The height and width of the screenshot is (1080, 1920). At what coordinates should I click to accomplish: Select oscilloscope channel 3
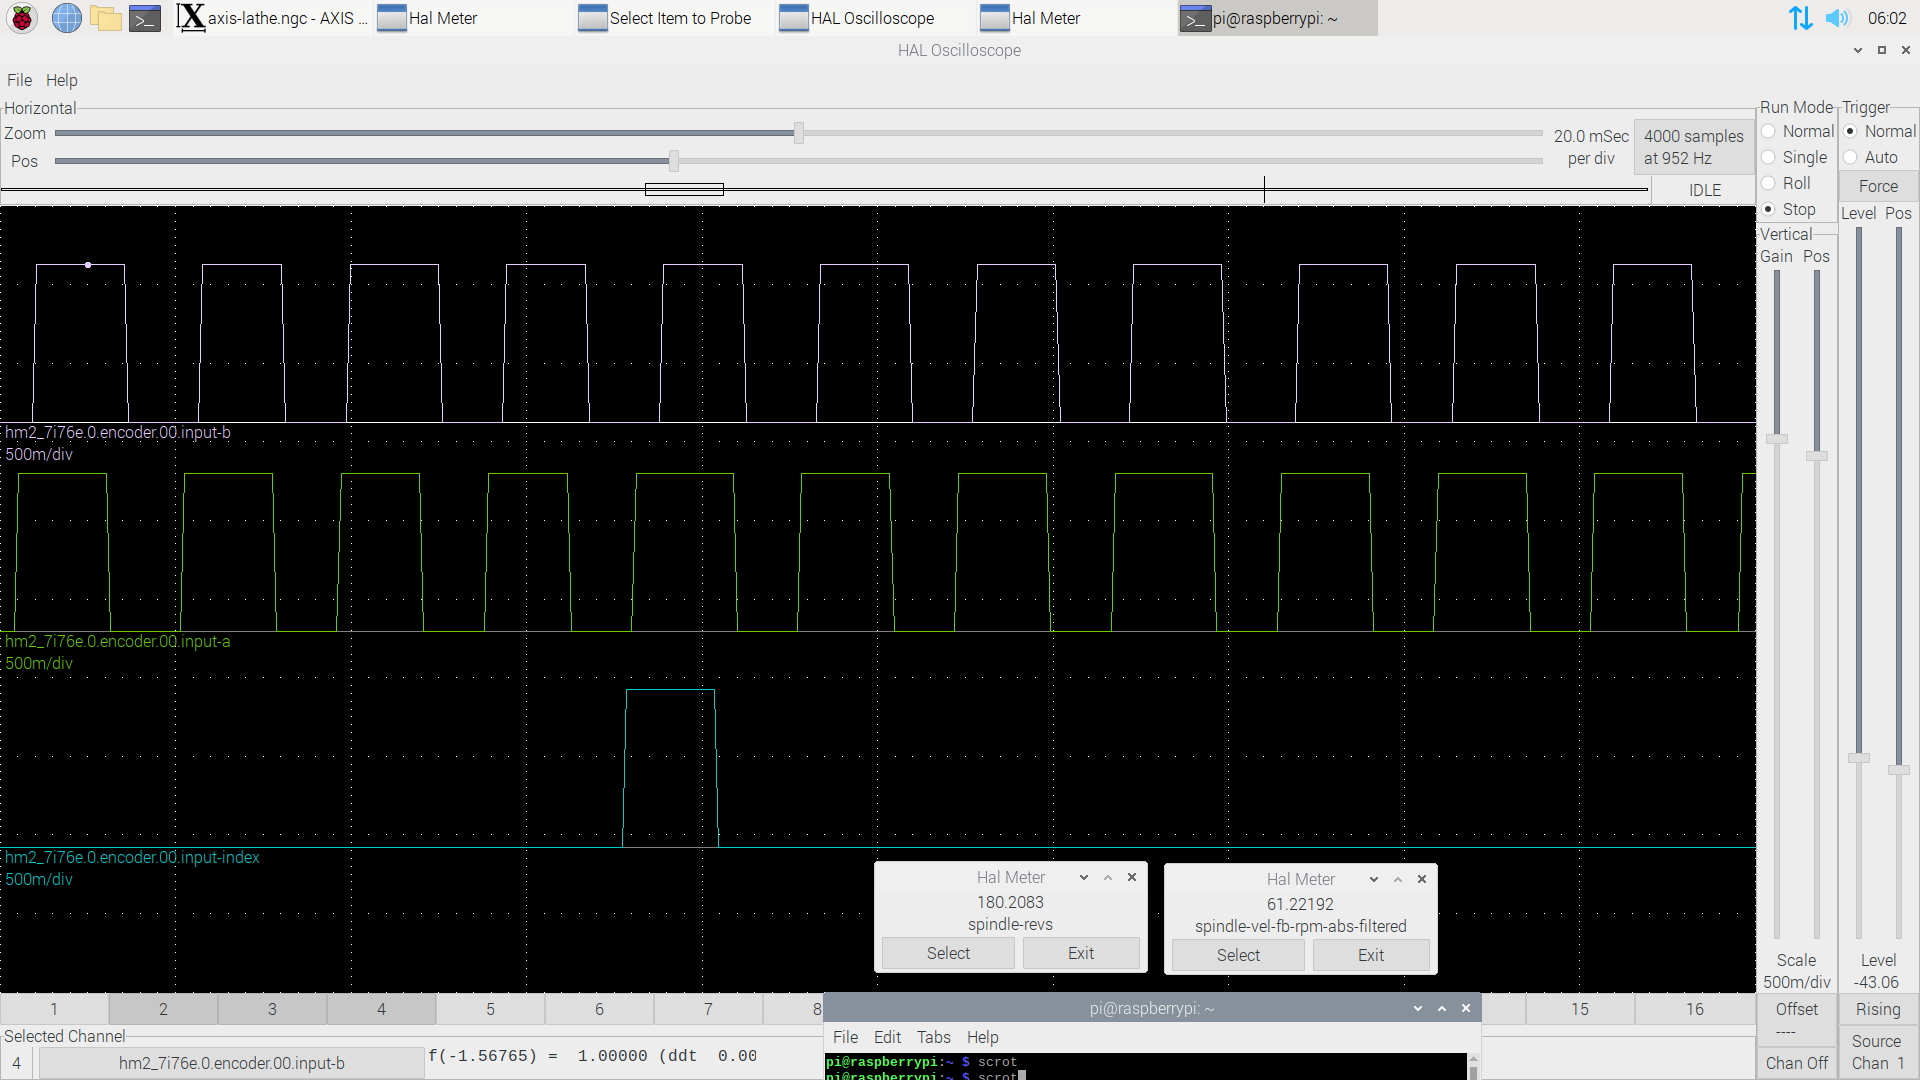pyautogui.click(x=272, y=1009)
